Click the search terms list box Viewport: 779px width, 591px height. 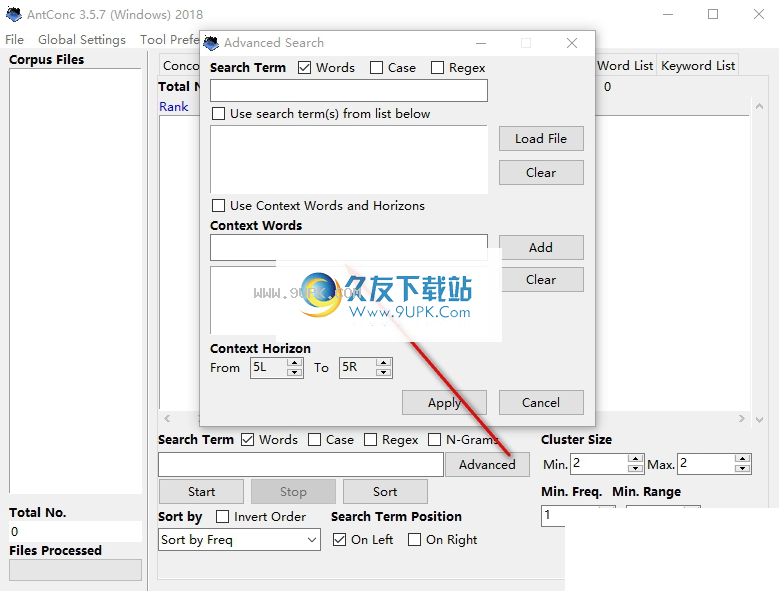pyautogui.click(x=349, y=159)
